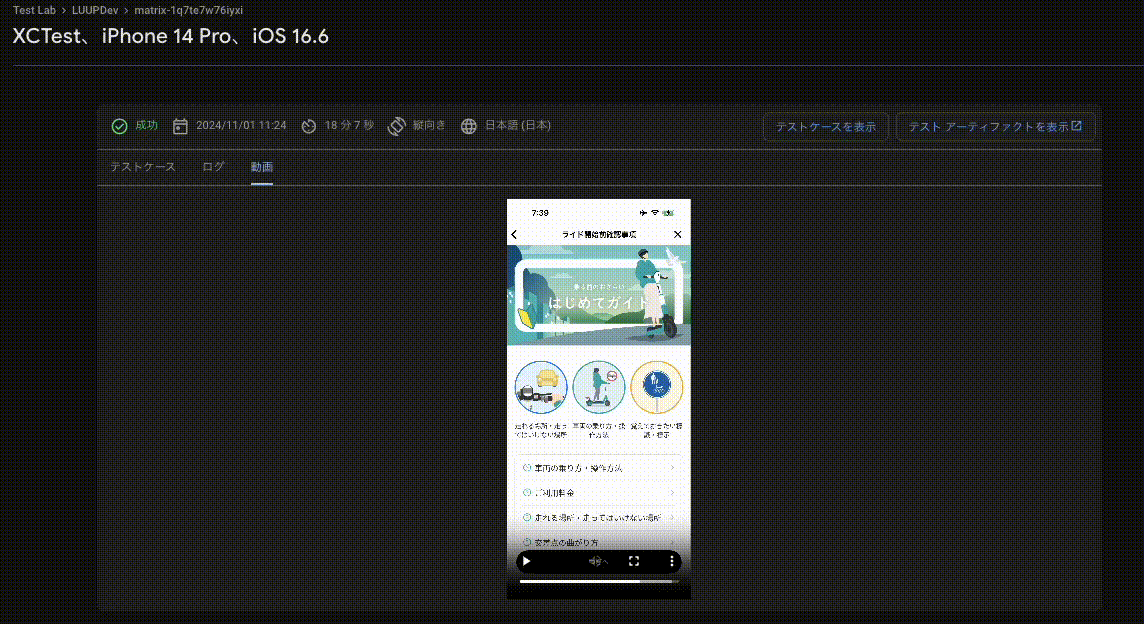
Task: Tap the X close icon in phone screen
Action: pyautogui.click(x=677, y=234)
